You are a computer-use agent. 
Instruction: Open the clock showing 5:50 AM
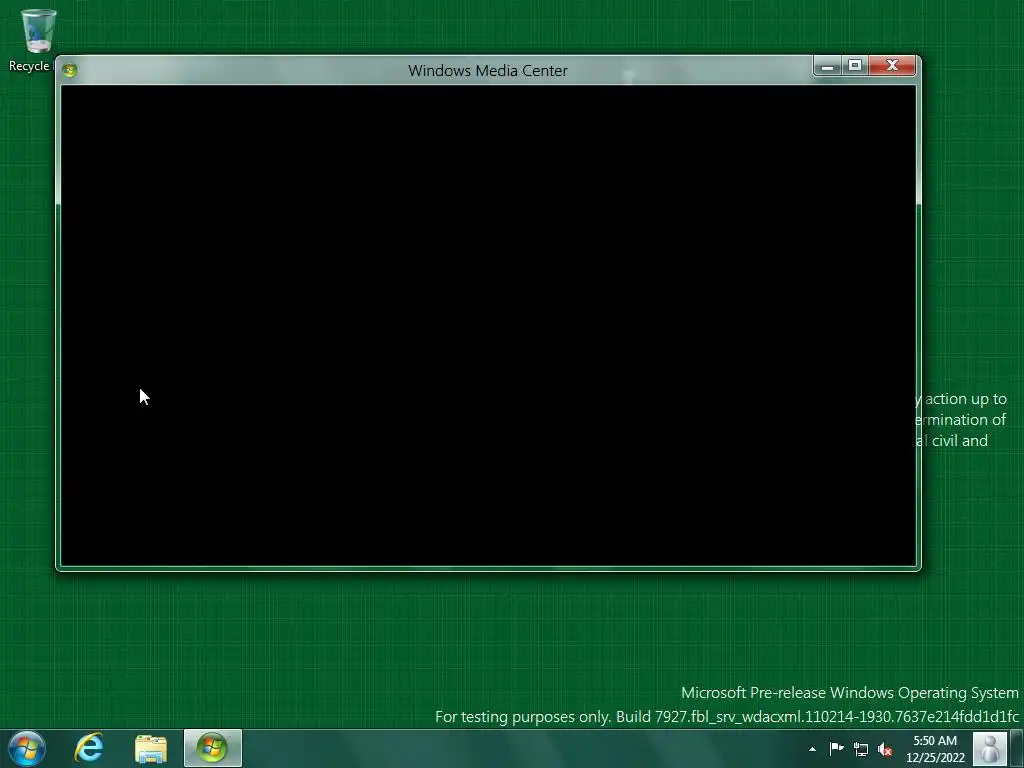(935, 749)
